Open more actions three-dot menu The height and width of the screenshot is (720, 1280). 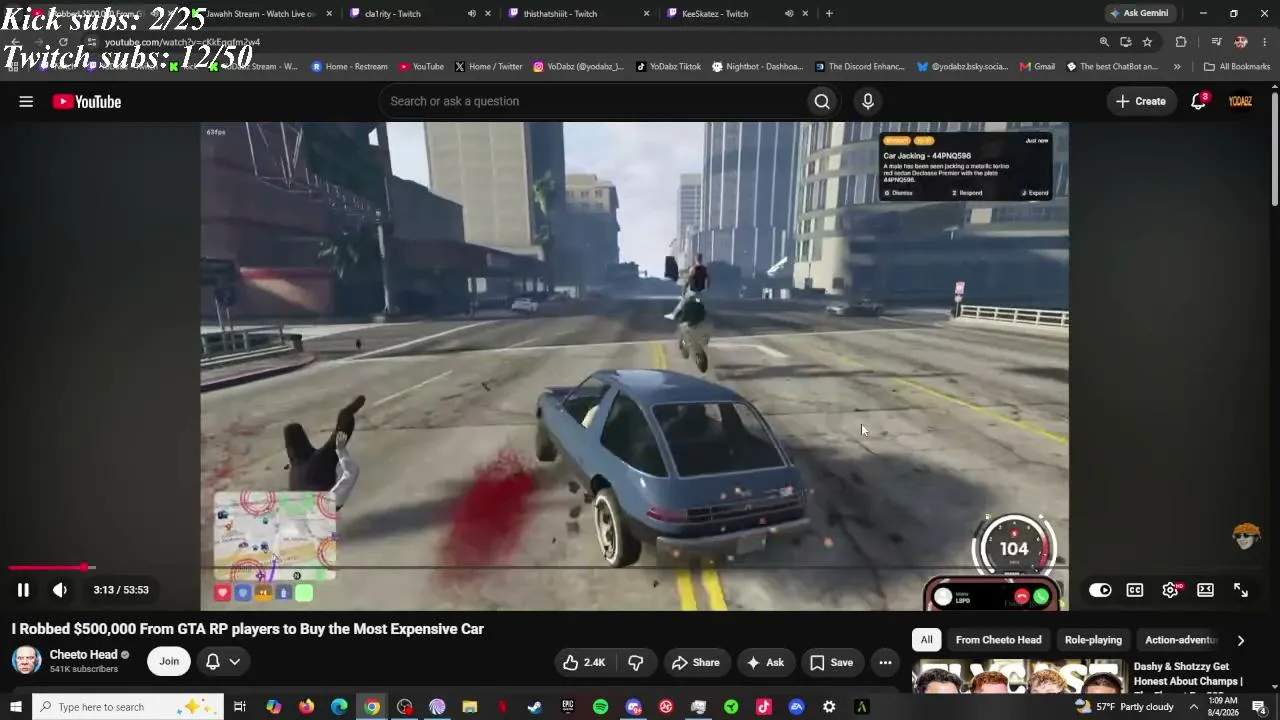(885, 662)
